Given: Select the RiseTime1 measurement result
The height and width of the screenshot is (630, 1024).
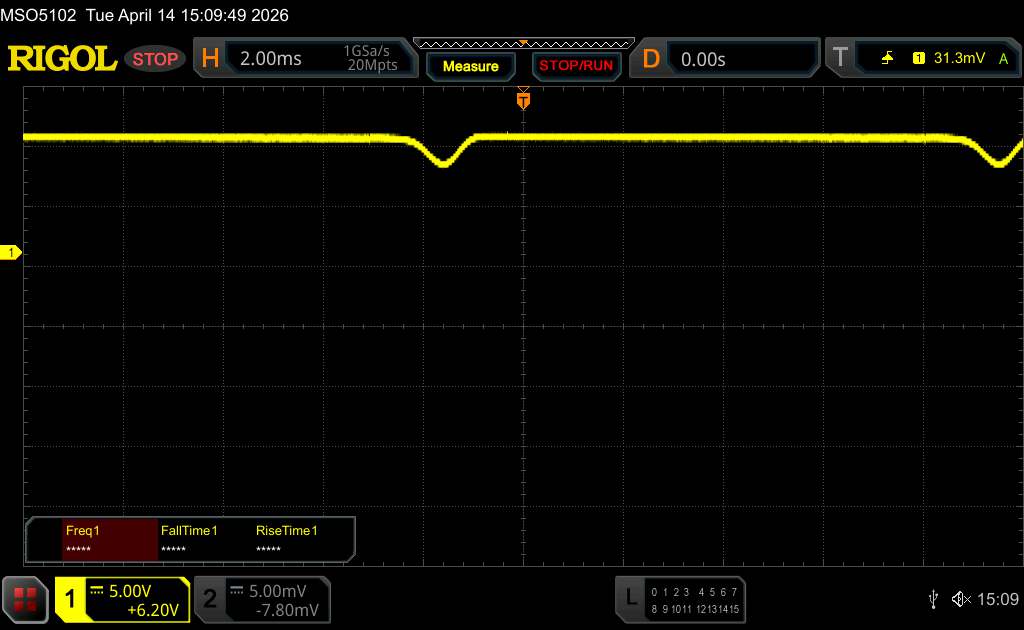Looking at the screenshot, I should pos(287,539).
